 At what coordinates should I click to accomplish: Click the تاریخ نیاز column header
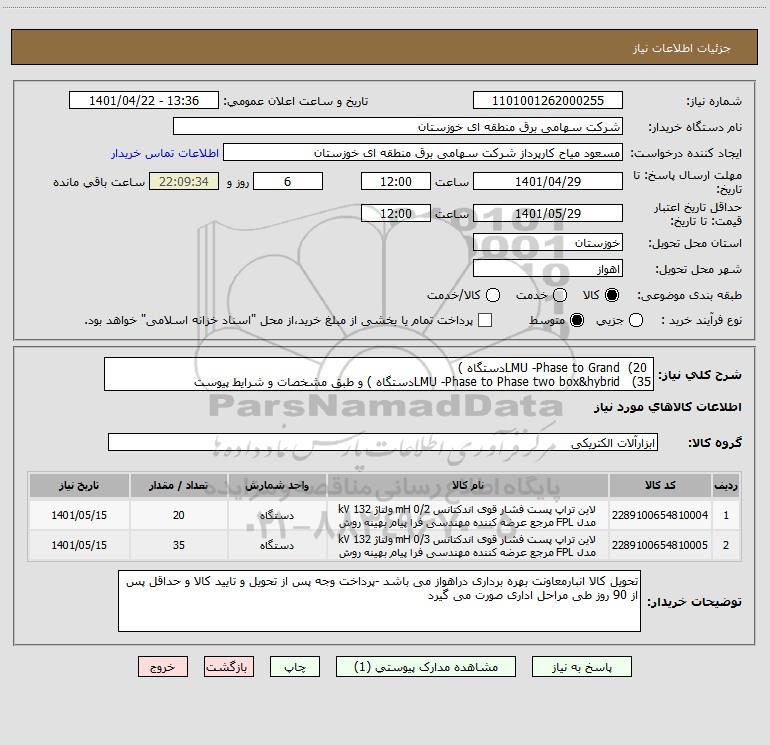(79, 485)
